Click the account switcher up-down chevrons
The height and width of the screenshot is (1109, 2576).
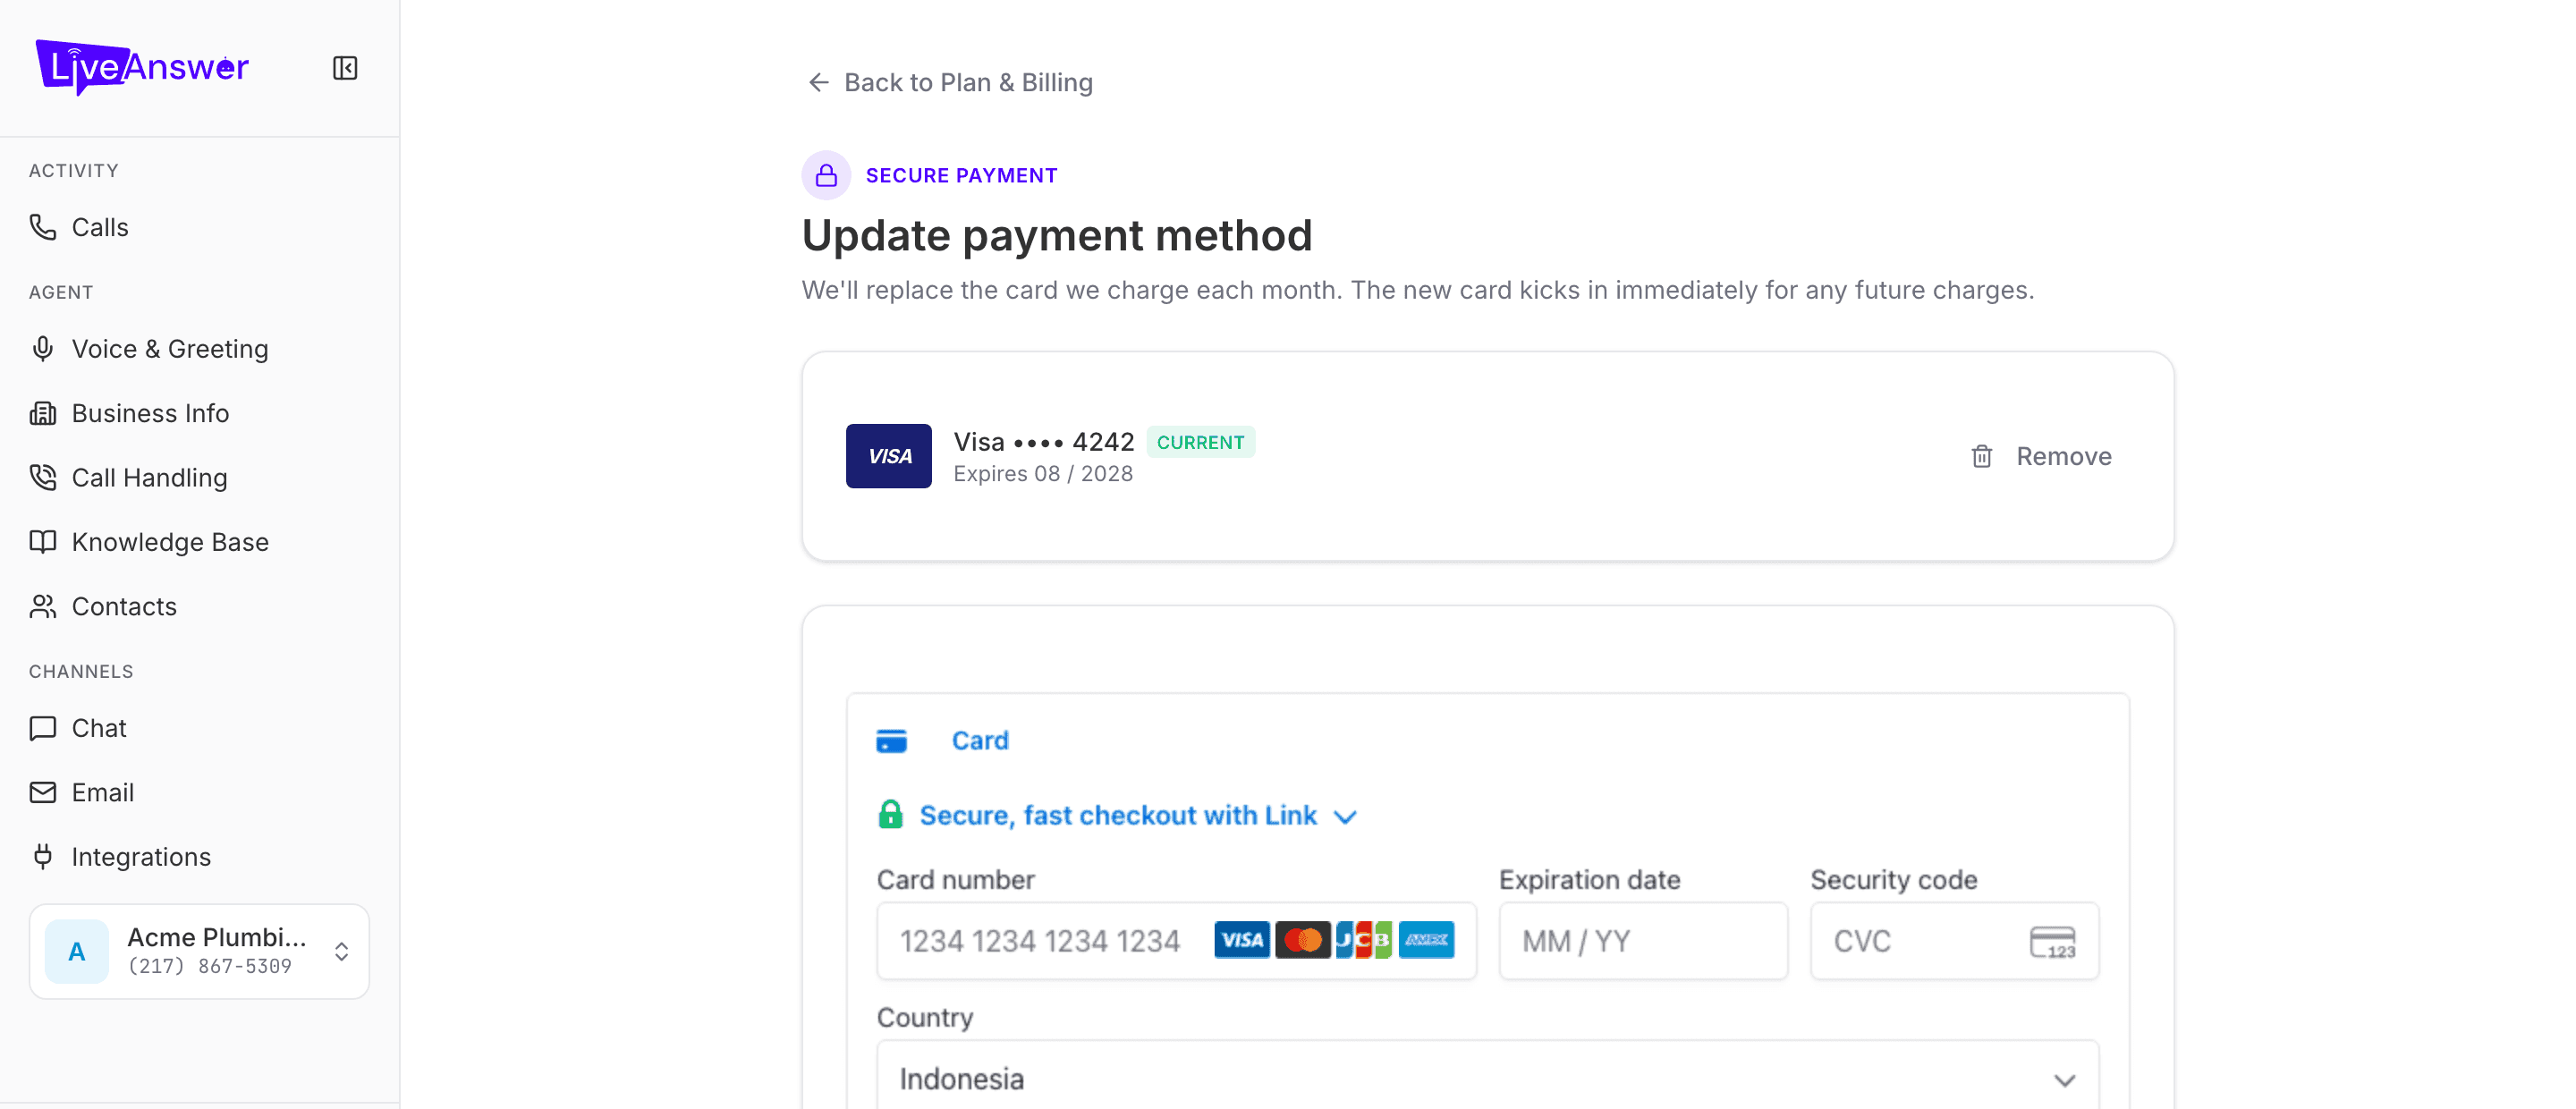341,952
